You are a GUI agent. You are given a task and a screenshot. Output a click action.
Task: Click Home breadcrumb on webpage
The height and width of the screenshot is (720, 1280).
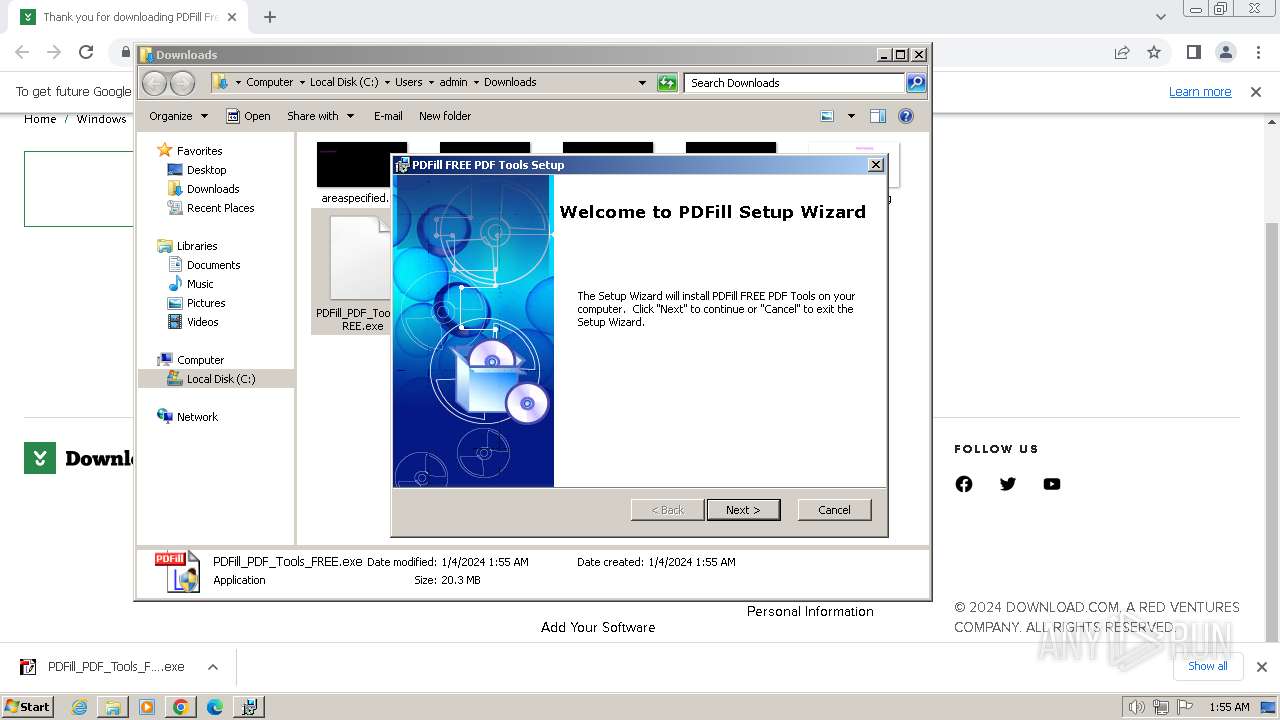(40, 119)
